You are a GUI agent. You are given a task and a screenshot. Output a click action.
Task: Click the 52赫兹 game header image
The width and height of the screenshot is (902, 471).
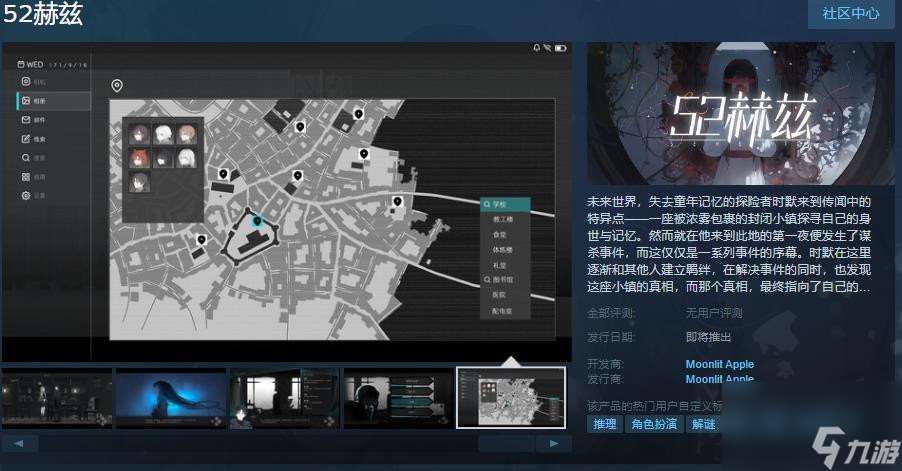[741, 113]
